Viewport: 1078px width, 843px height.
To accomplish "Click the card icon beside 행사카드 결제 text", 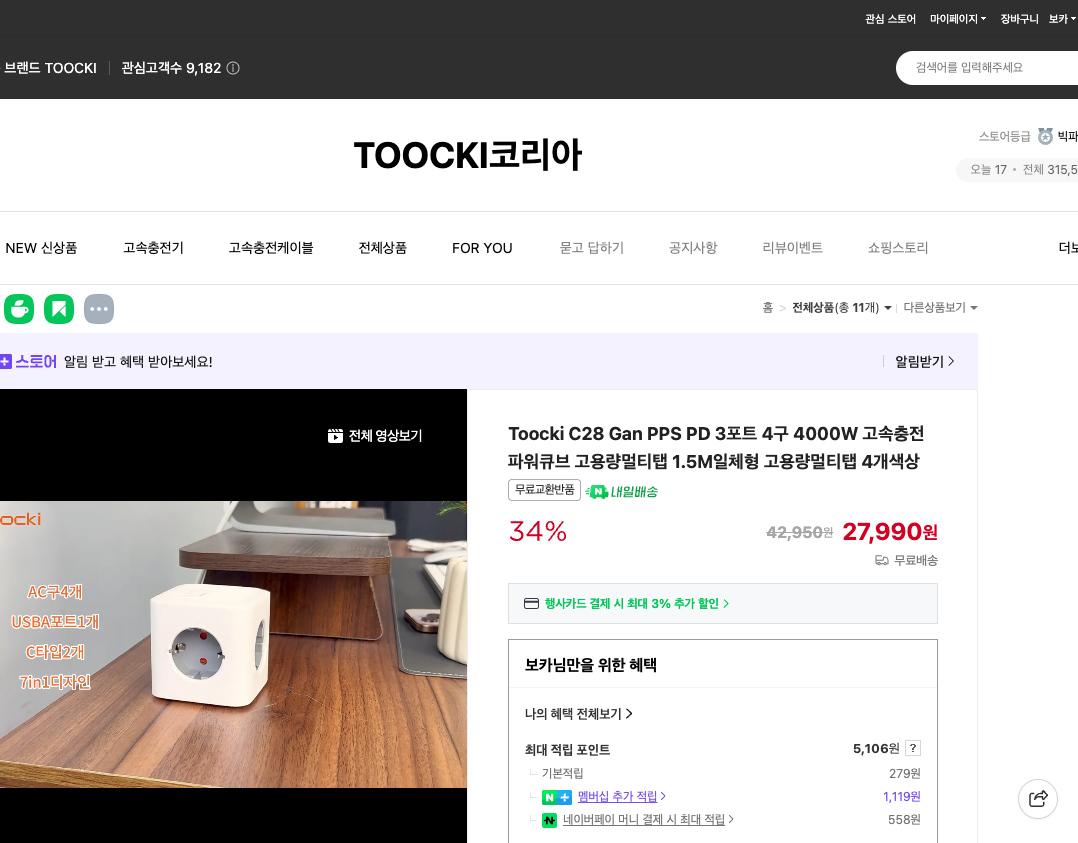I will point(531,603).
